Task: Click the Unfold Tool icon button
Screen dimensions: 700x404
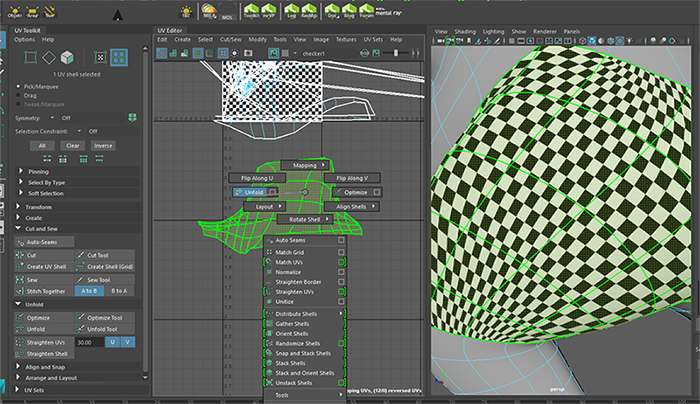Action: click(x=80, y=329)
